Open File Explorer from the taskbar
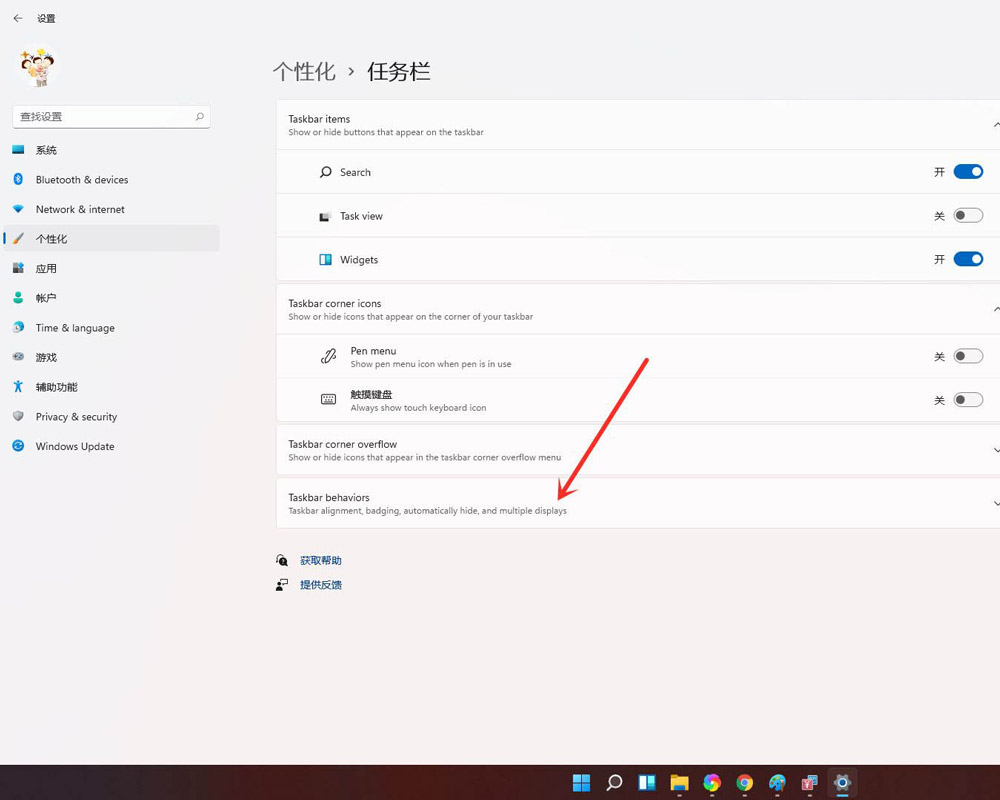Viewport: 1000px width, 800px height. 679,783
